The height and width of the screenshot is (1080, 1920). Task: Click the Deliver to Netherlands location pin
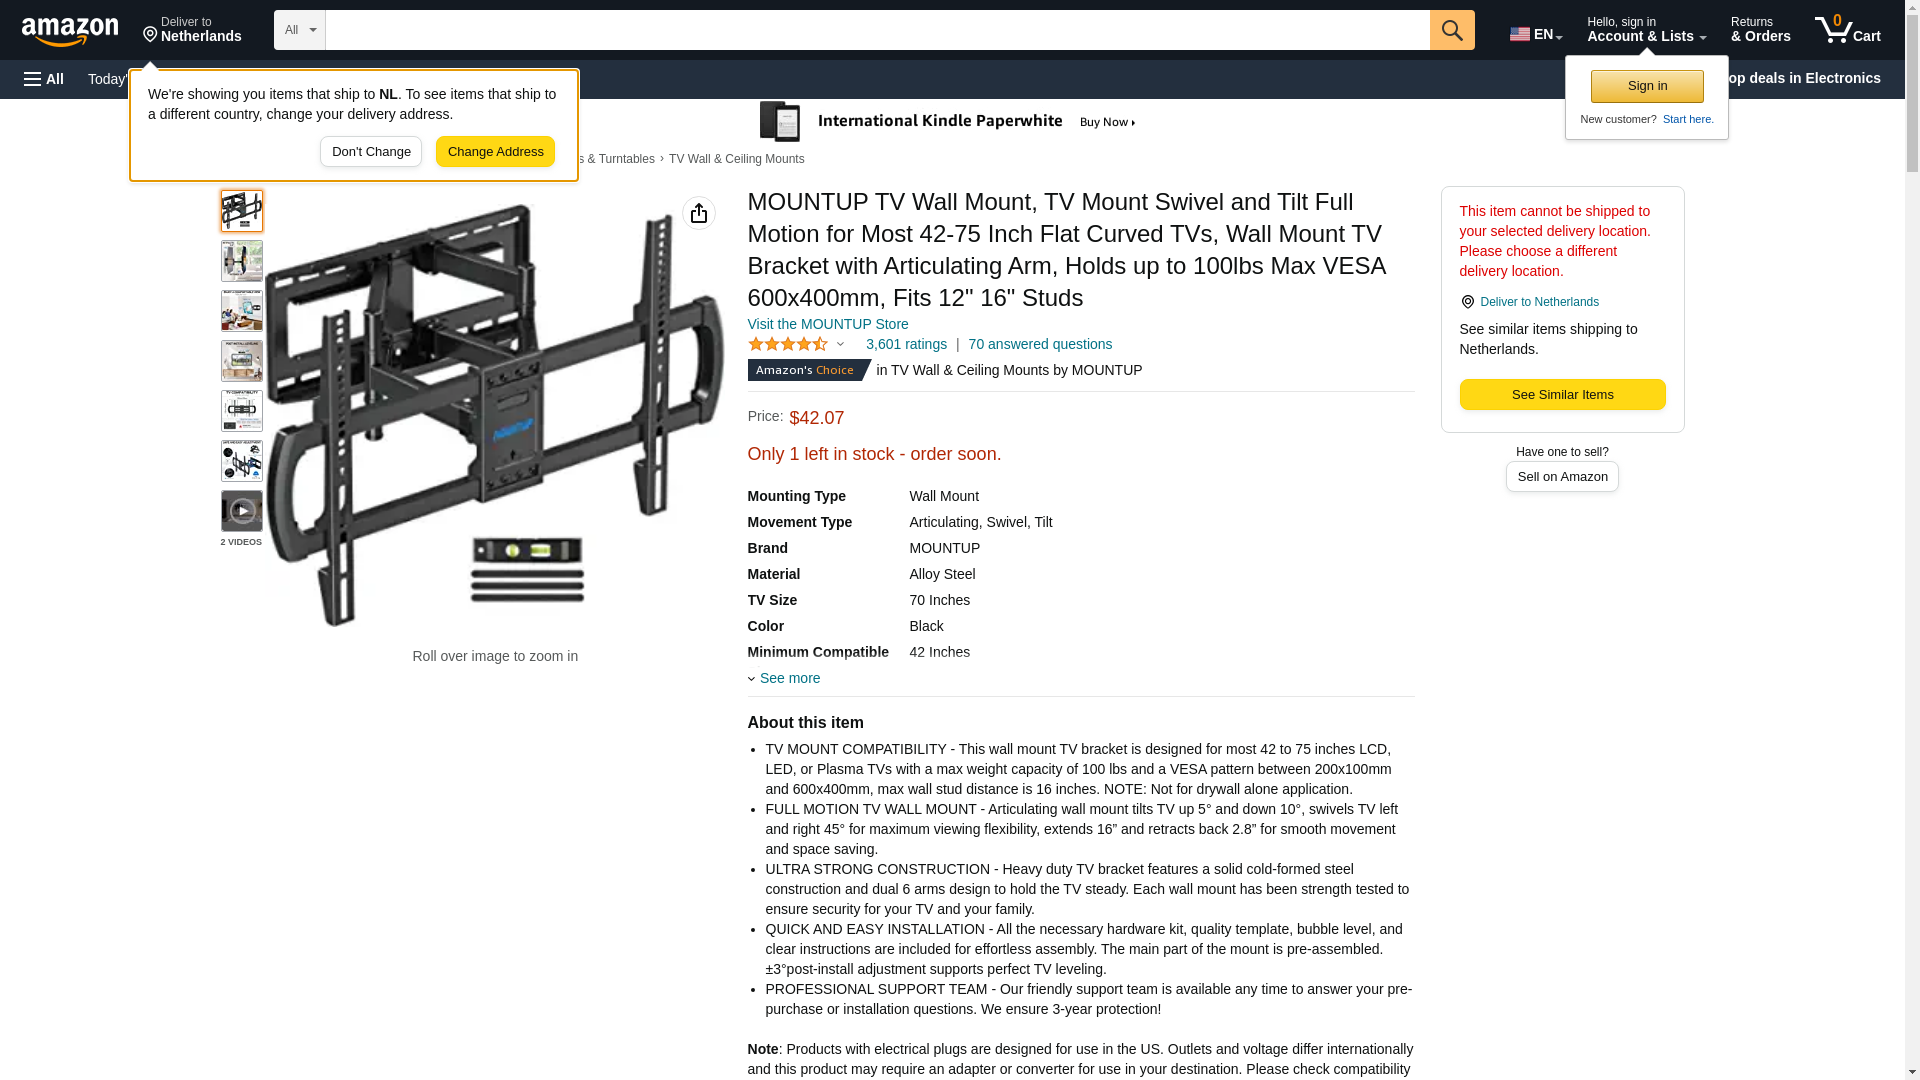click(x=192, y=30)
